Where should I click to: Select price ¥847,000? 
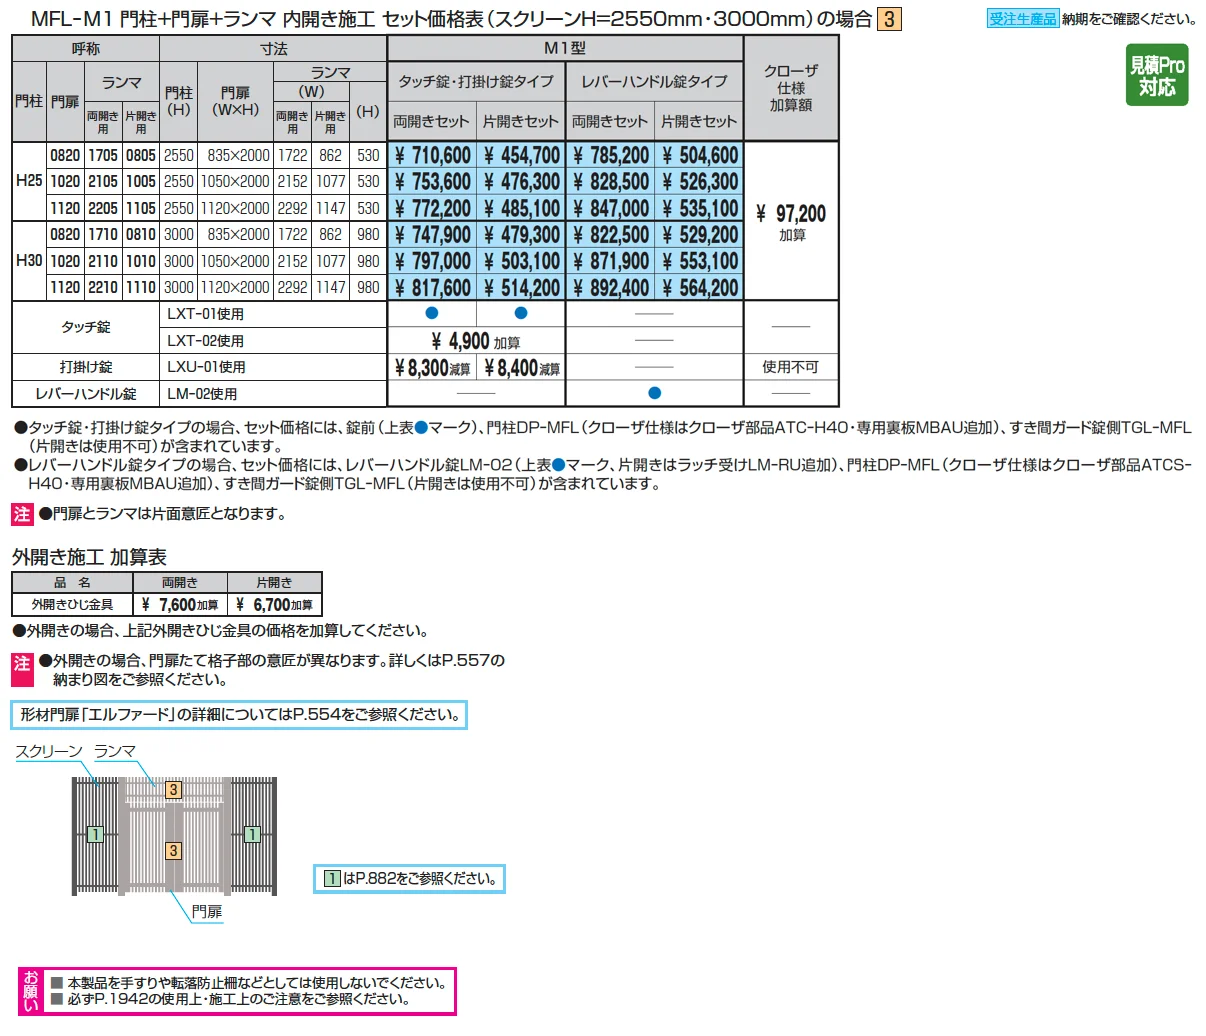611,208
